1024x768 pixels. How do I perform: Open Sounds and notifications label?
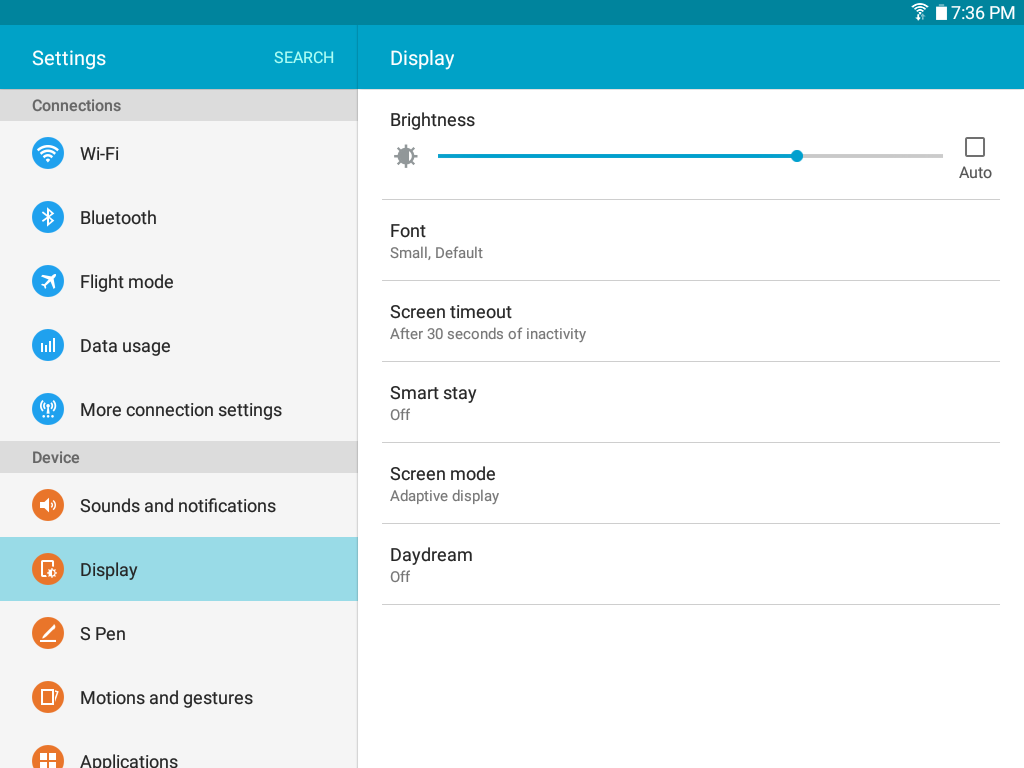coord(178,506)
